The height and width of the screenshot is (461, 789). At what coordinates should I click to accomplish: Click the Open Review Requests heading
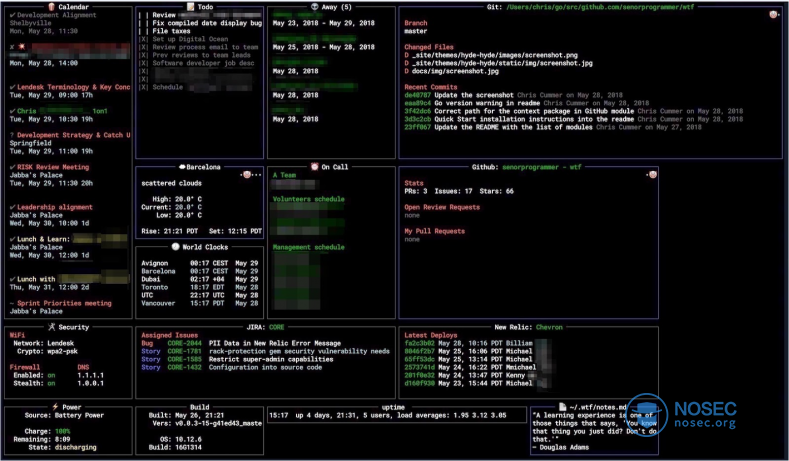click(442, 207)
